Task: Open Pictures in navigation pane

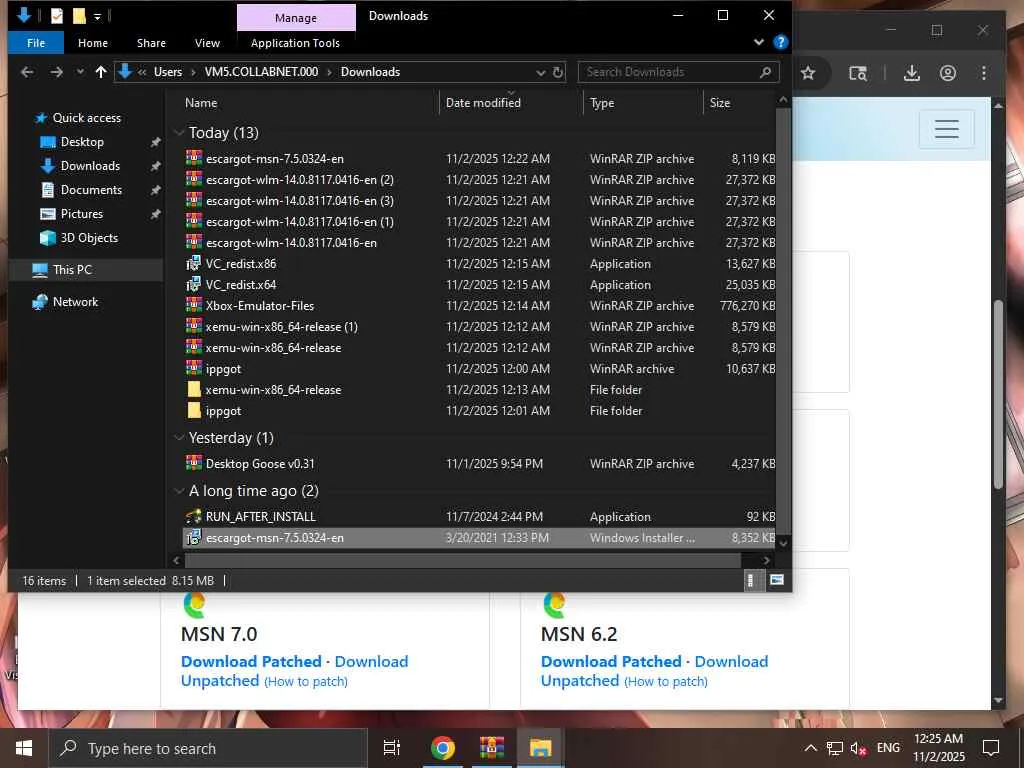Action: [81, 214]
